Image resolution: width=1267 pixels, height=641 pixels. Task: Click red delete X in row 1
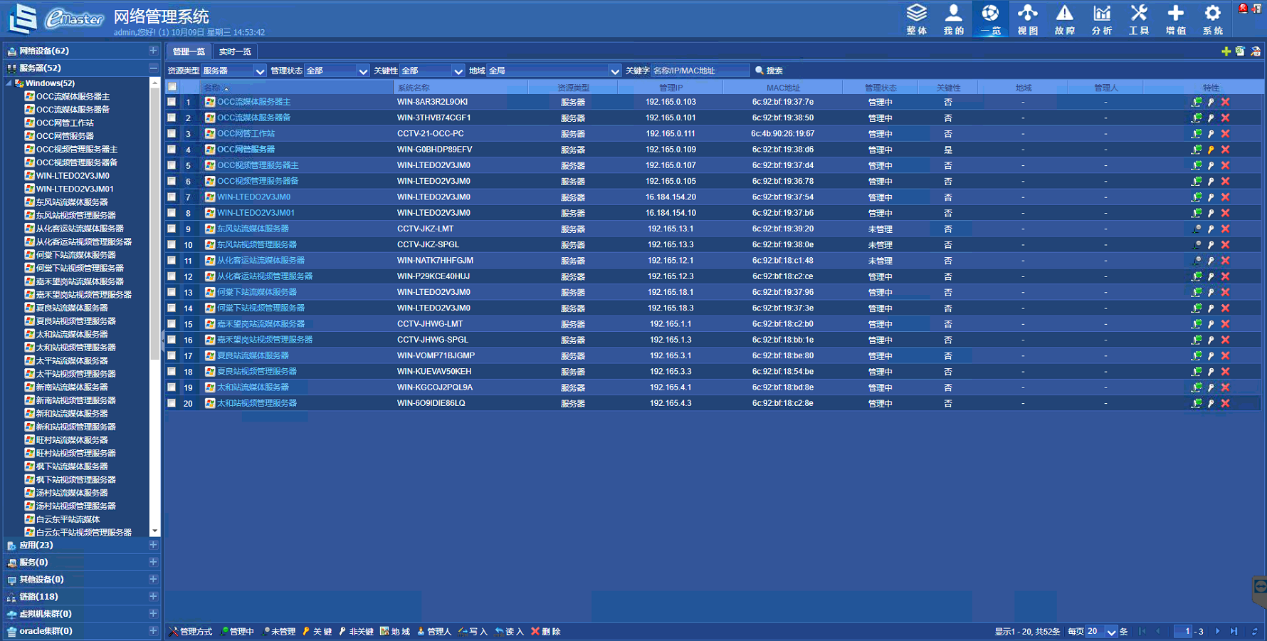tap(1225, 102)
